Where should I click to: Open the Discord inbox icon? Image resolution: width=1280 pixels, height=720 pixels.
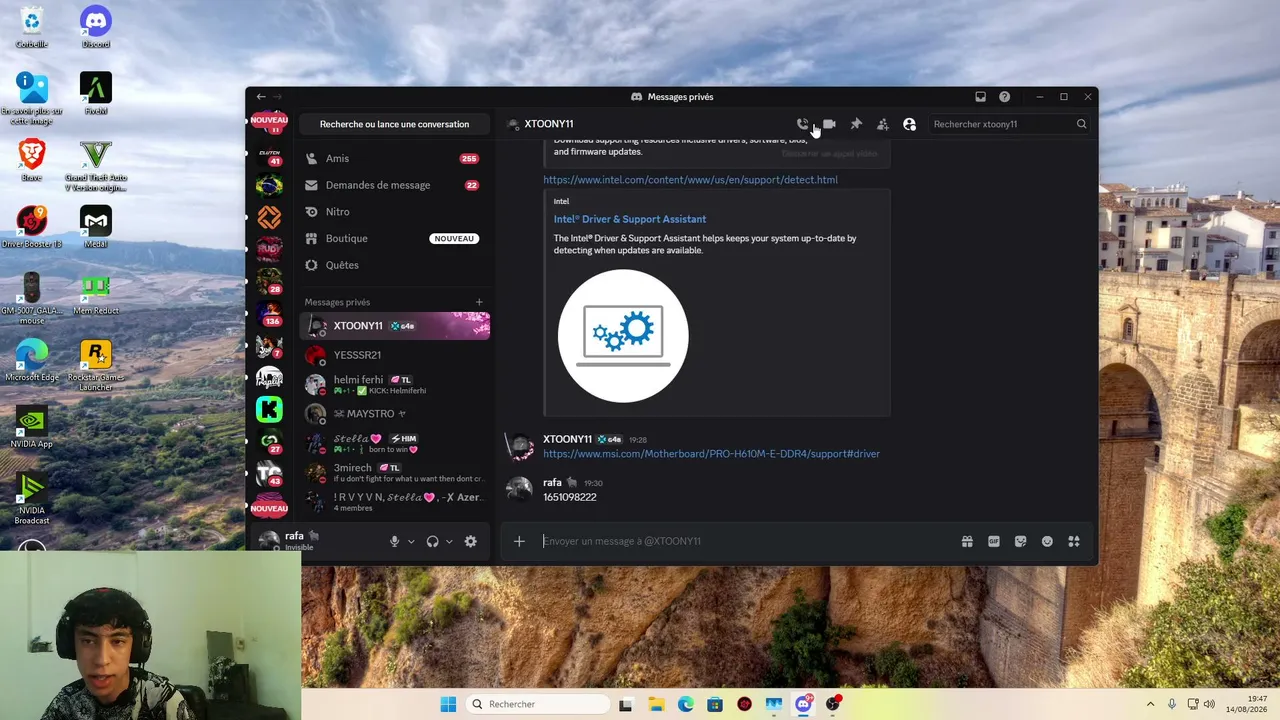(980, 97)
